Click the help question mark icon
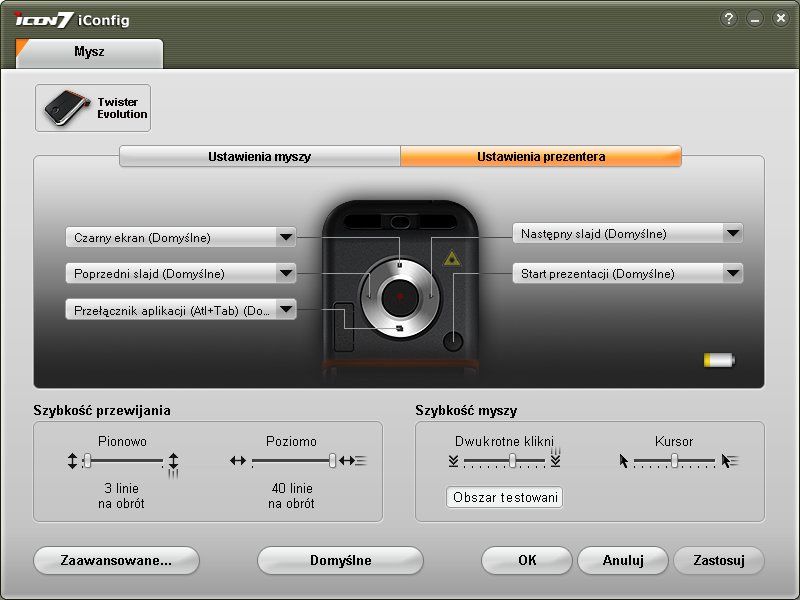This screenshot has width=800, height=600. pyautogui.click(x=729, y=19)
